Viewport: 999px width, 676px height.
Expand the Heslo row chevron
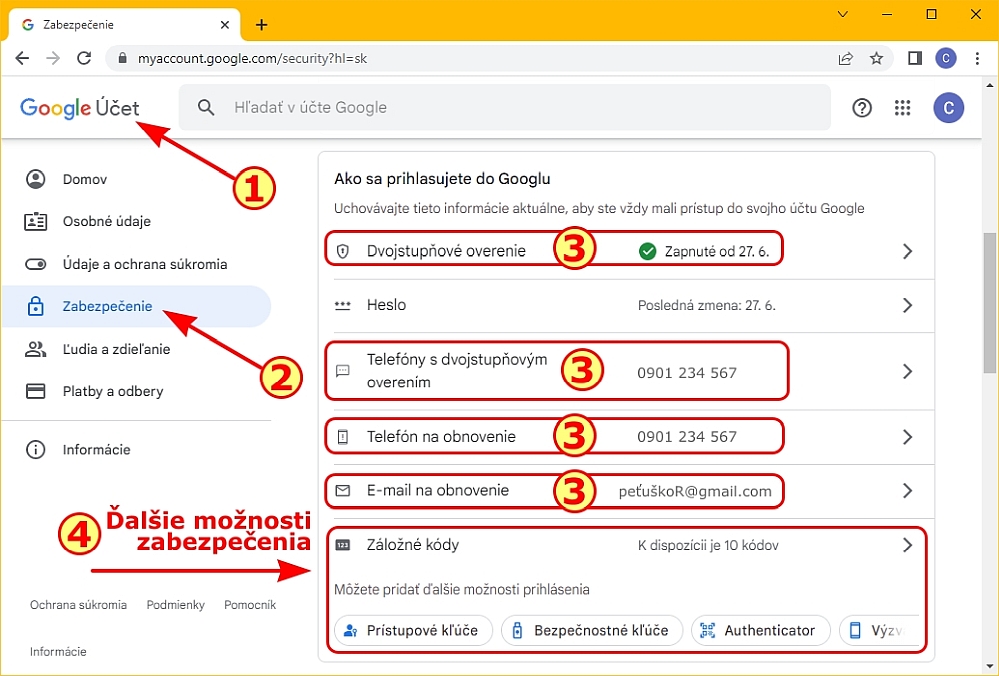(907, 305)
